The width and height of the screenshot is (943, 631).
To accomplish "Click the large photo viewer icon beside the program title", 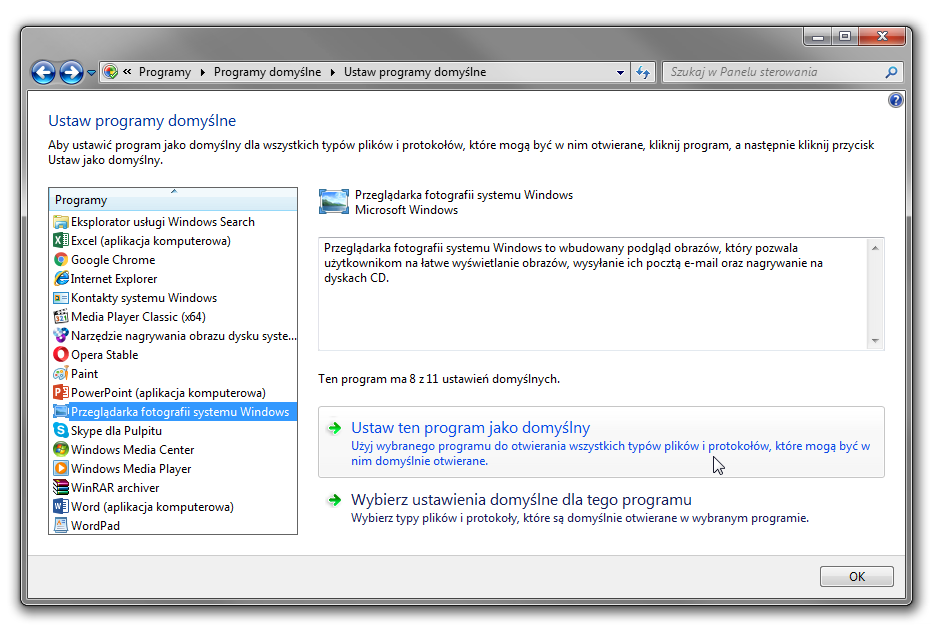I will click(x=334, y=202).
